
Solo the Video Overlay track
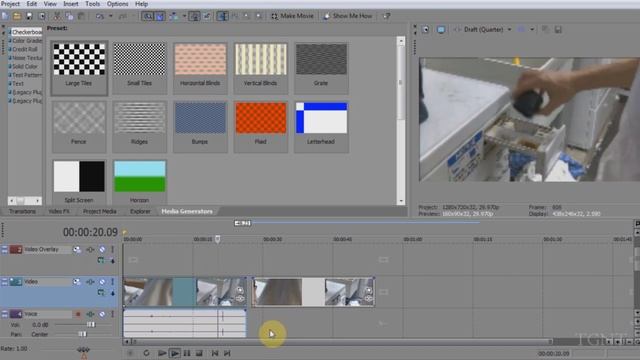tap(112, 249)
